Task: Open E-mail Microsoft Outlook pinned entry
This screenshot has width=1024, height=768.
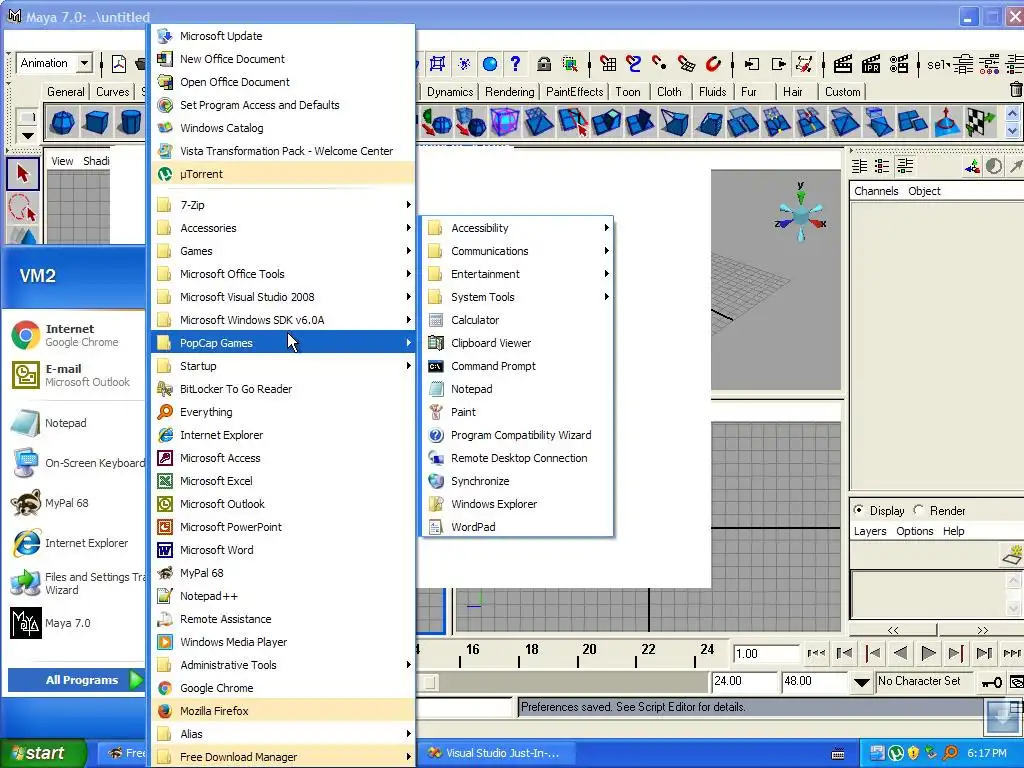Action: pos(75,375)
